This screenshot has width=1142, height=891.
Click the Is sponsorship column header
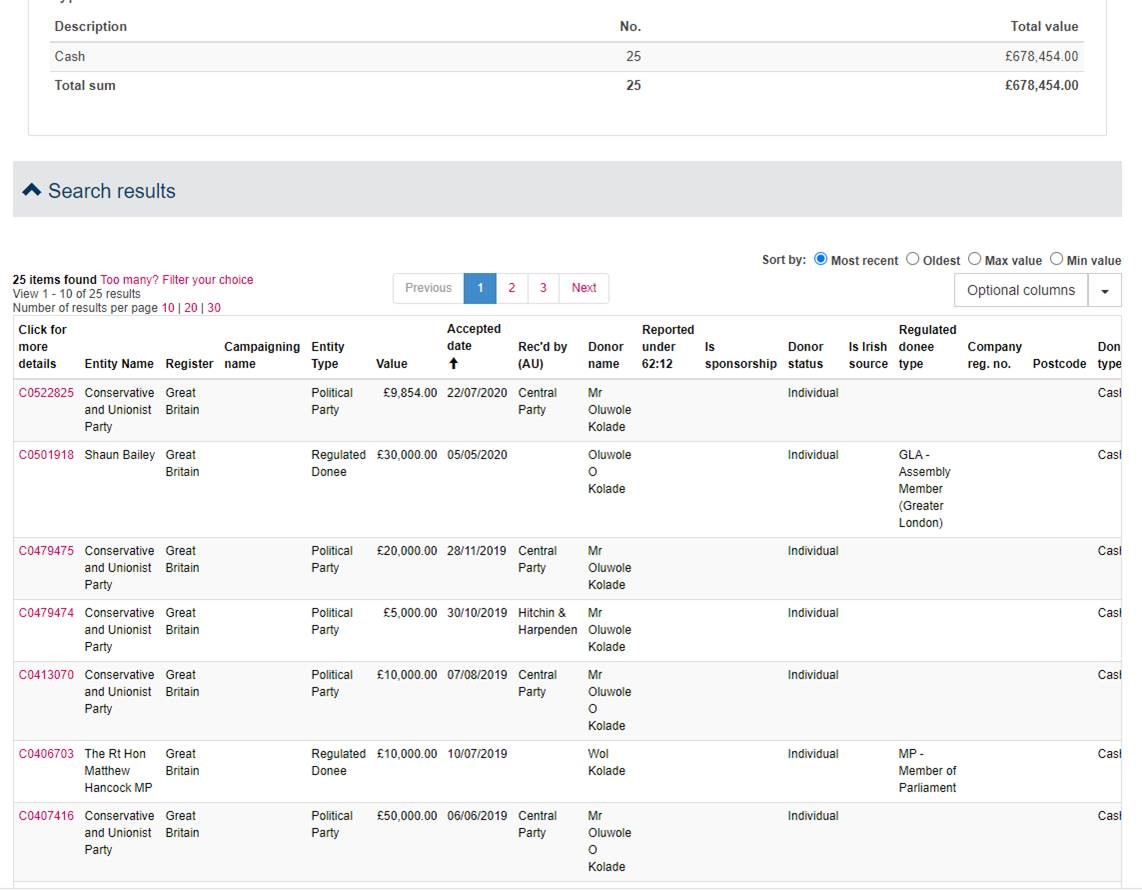click(741, 355)
